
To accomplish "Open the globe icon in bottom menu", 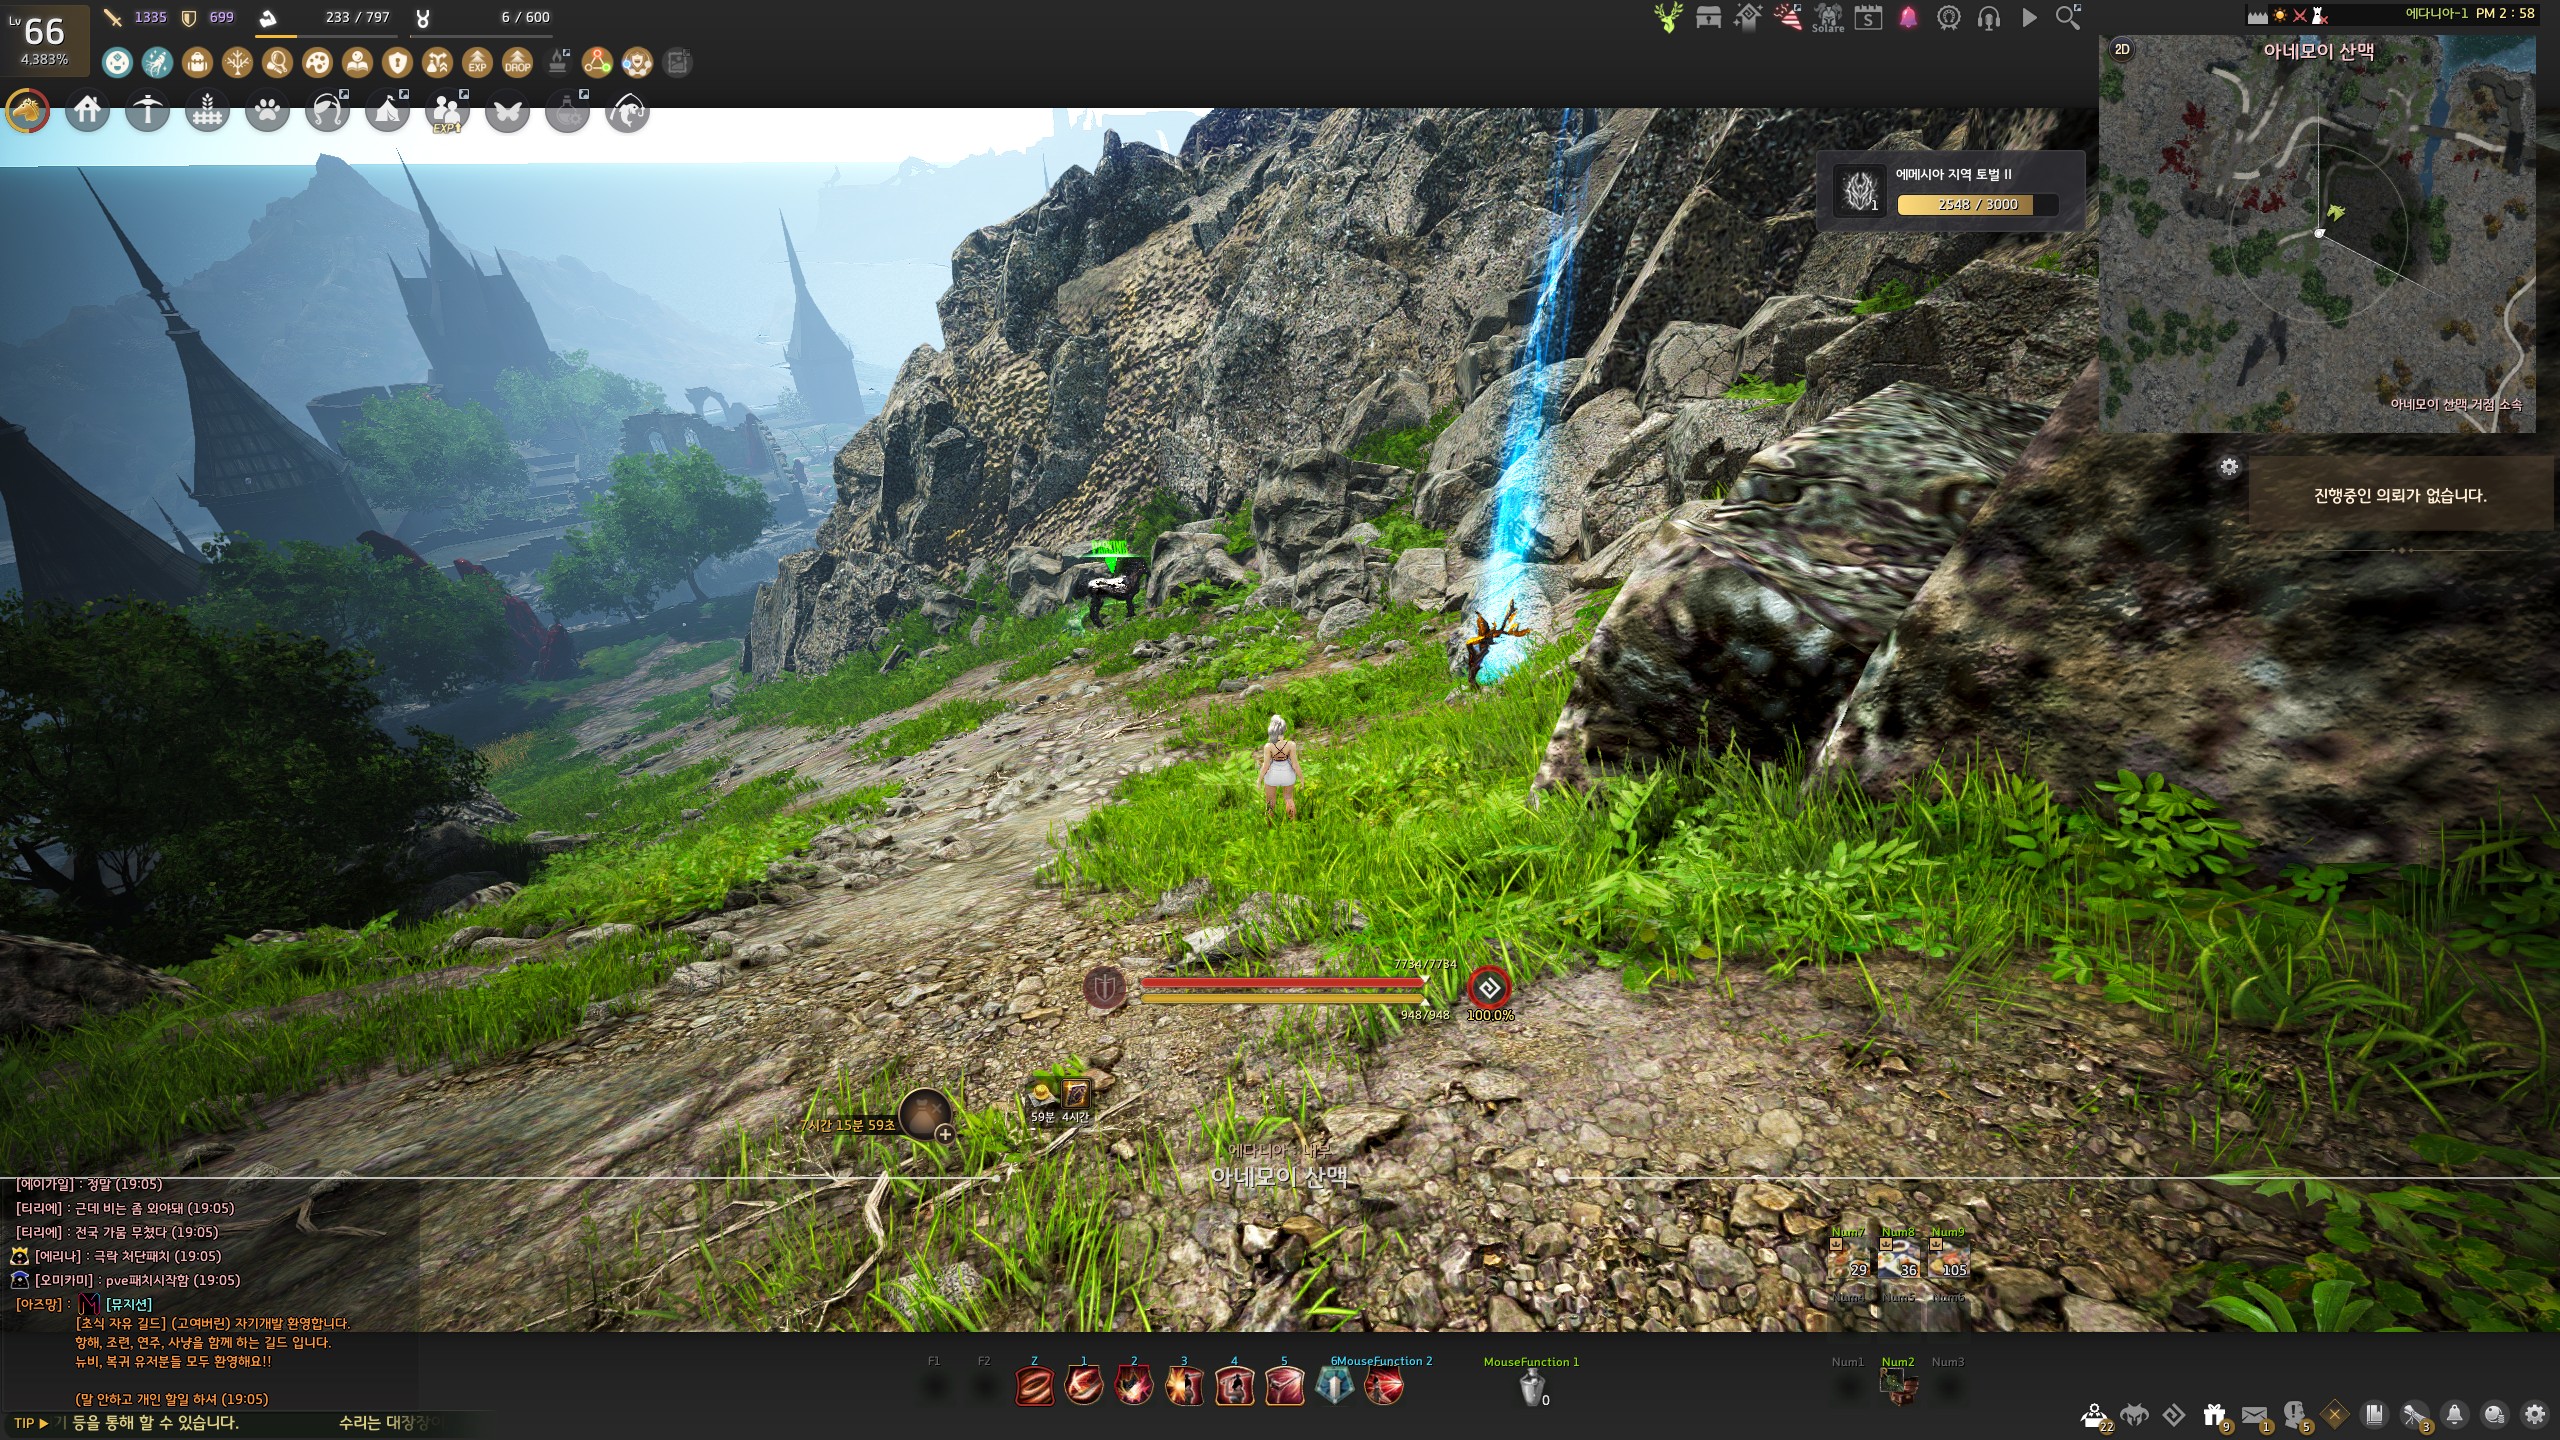I will pyautogui.click(x=2494, y=1415).
